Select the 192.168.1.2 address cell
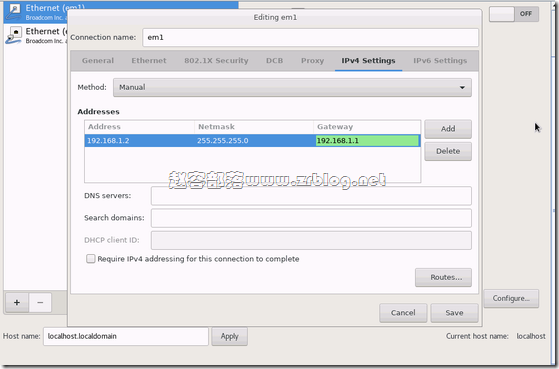The height and width of the screenshot is (369, 559). coord(139,140)
